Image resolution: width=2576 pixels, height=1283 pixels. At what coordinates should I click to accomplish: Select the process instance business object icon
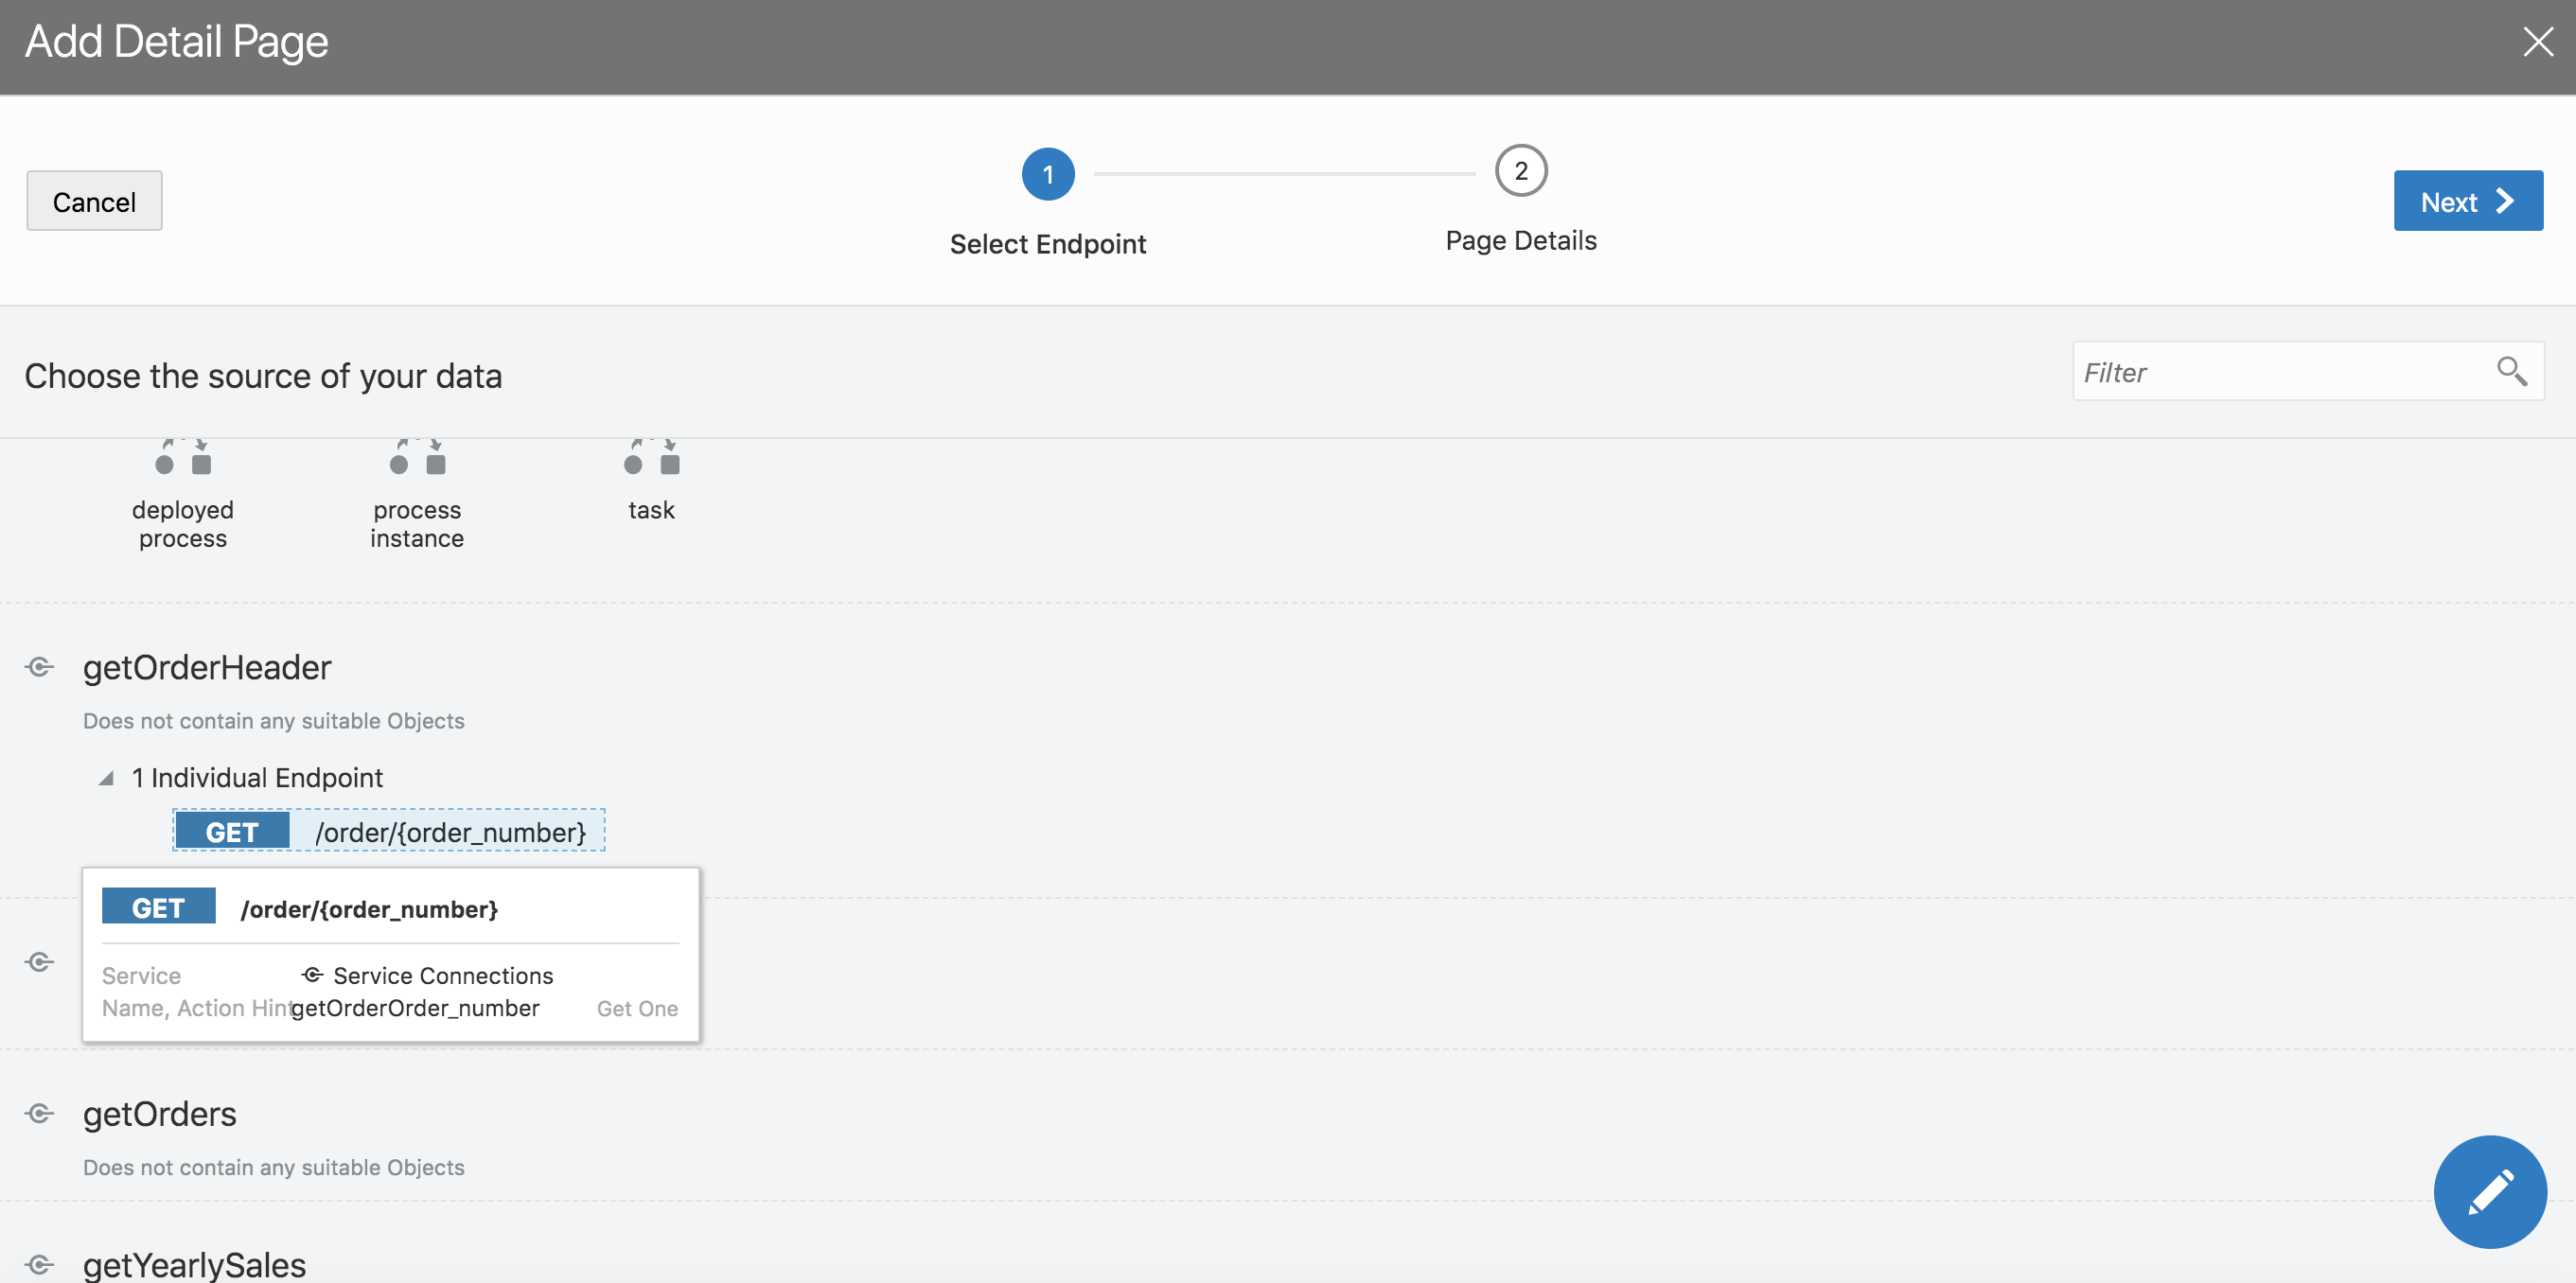(x=417, y=456)
